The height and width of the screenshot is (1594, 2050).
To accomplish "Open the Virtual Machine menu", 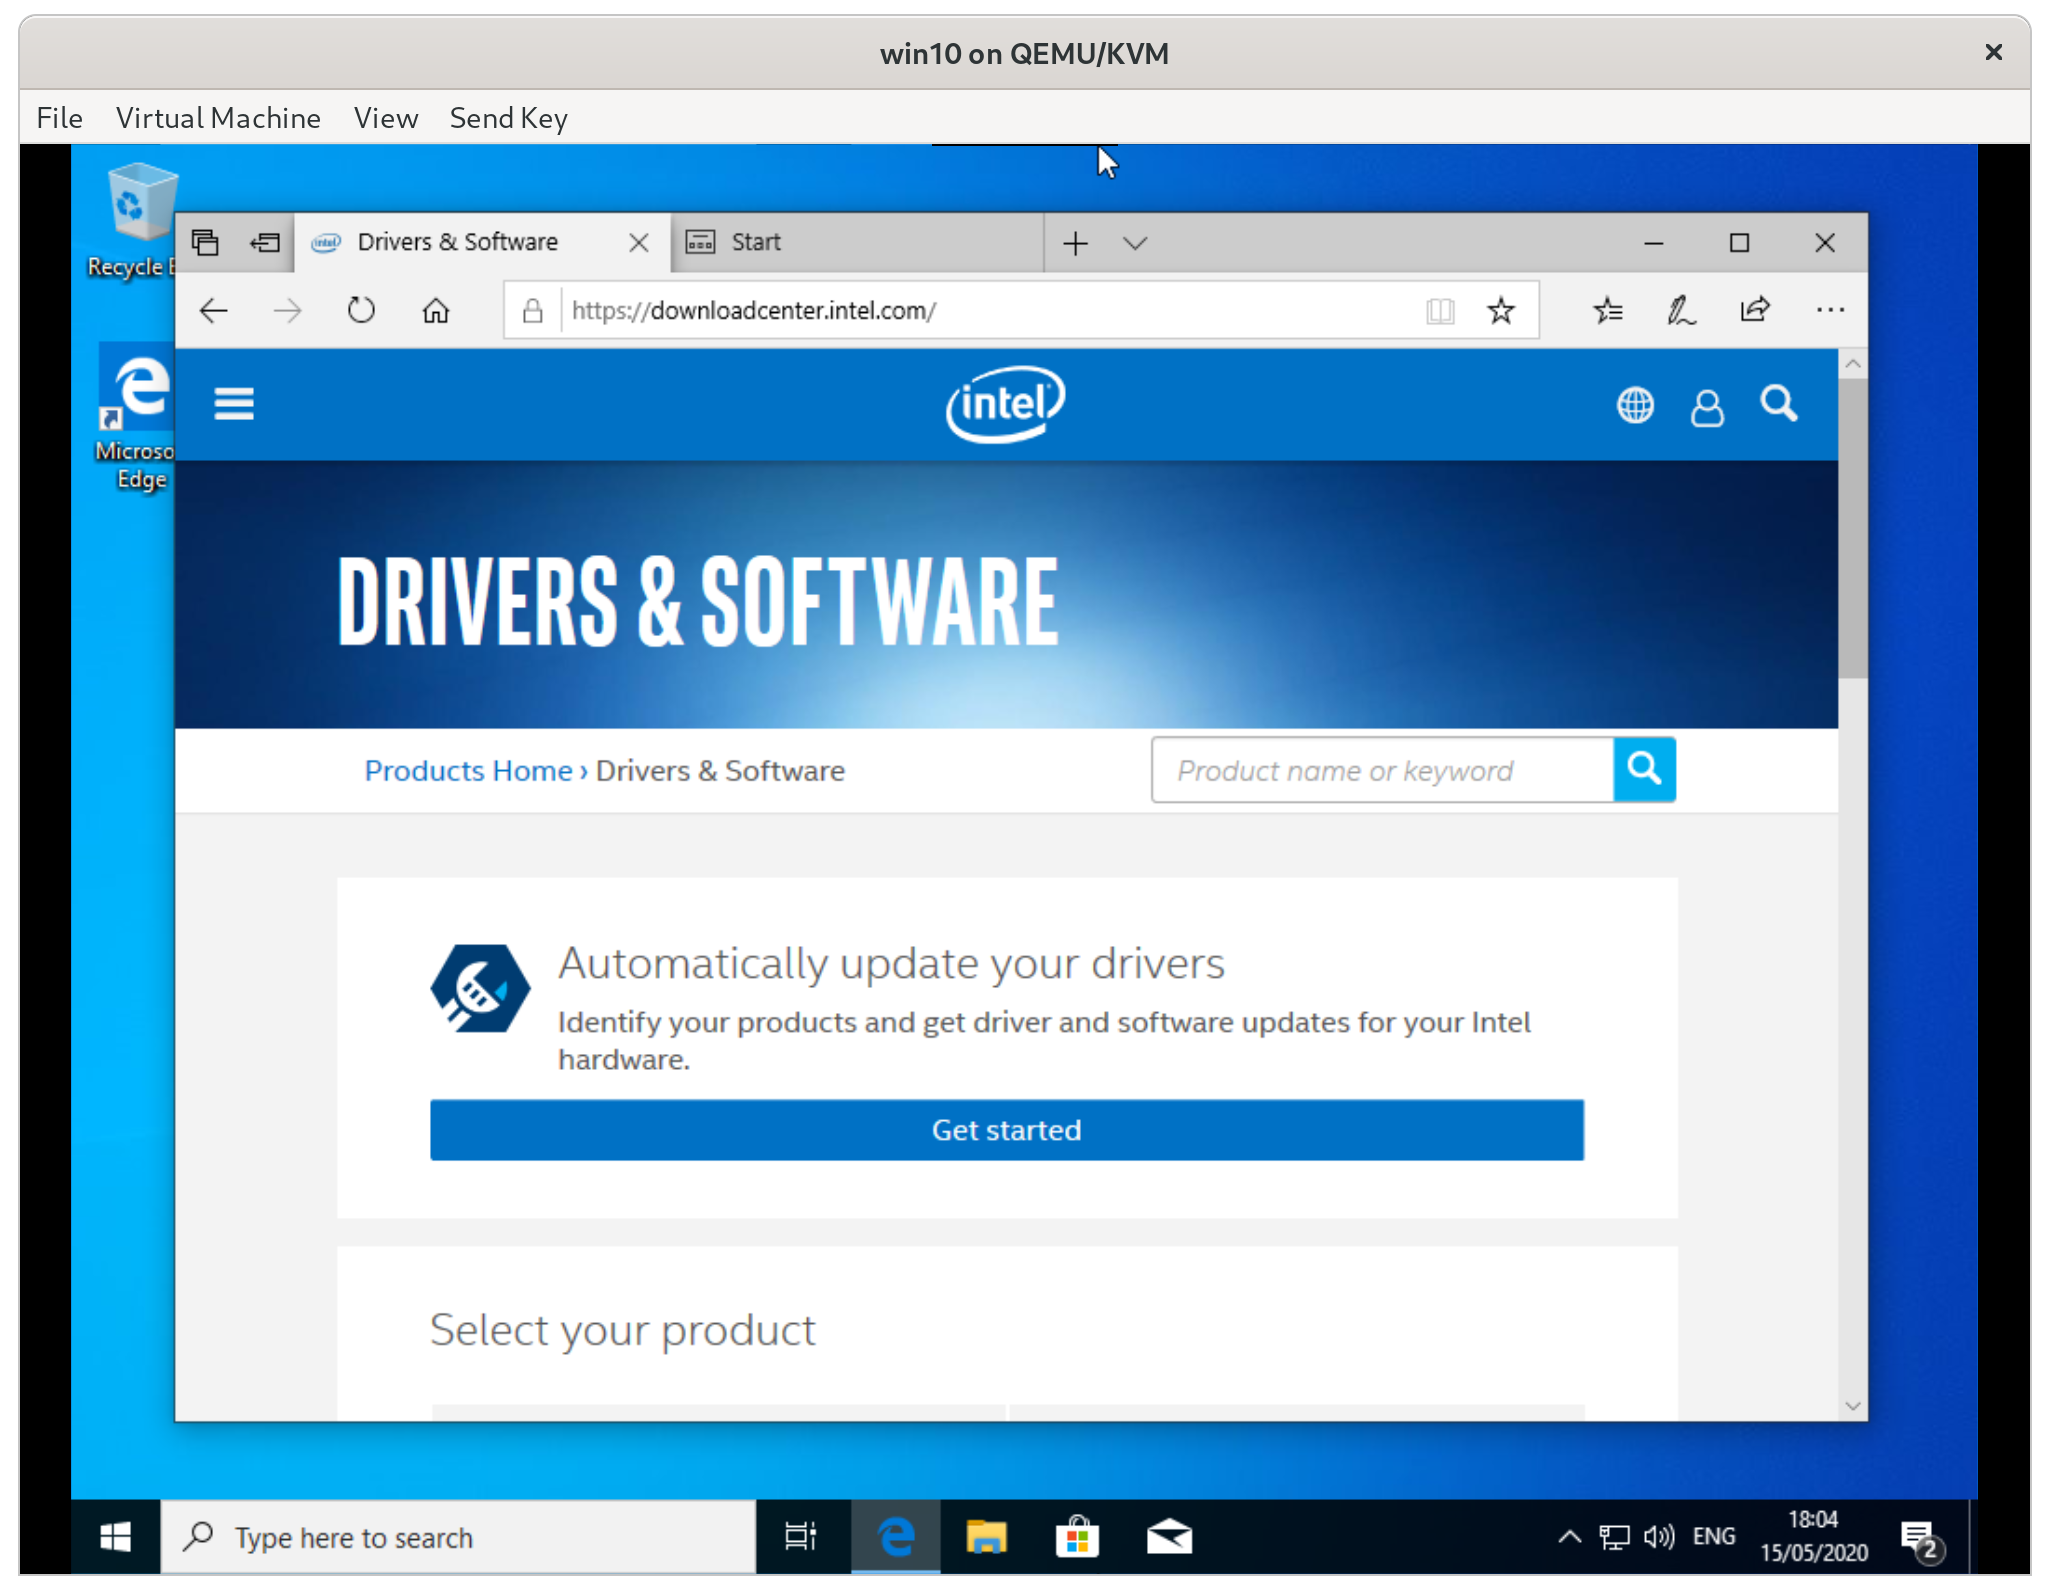I will [218, 118].
